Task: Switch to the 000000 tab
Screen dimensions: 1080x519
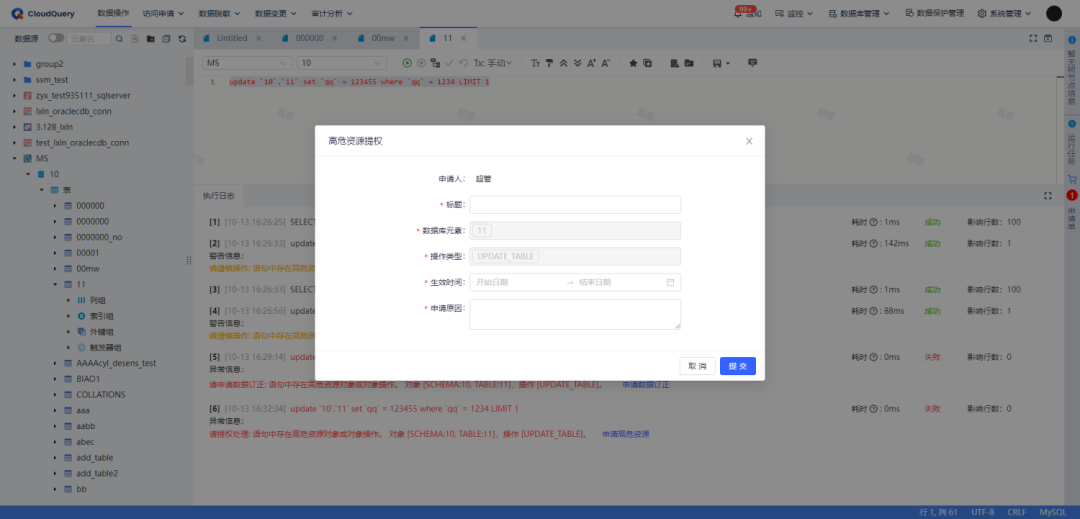Action: pyautogui.click(x=309, y=39)
